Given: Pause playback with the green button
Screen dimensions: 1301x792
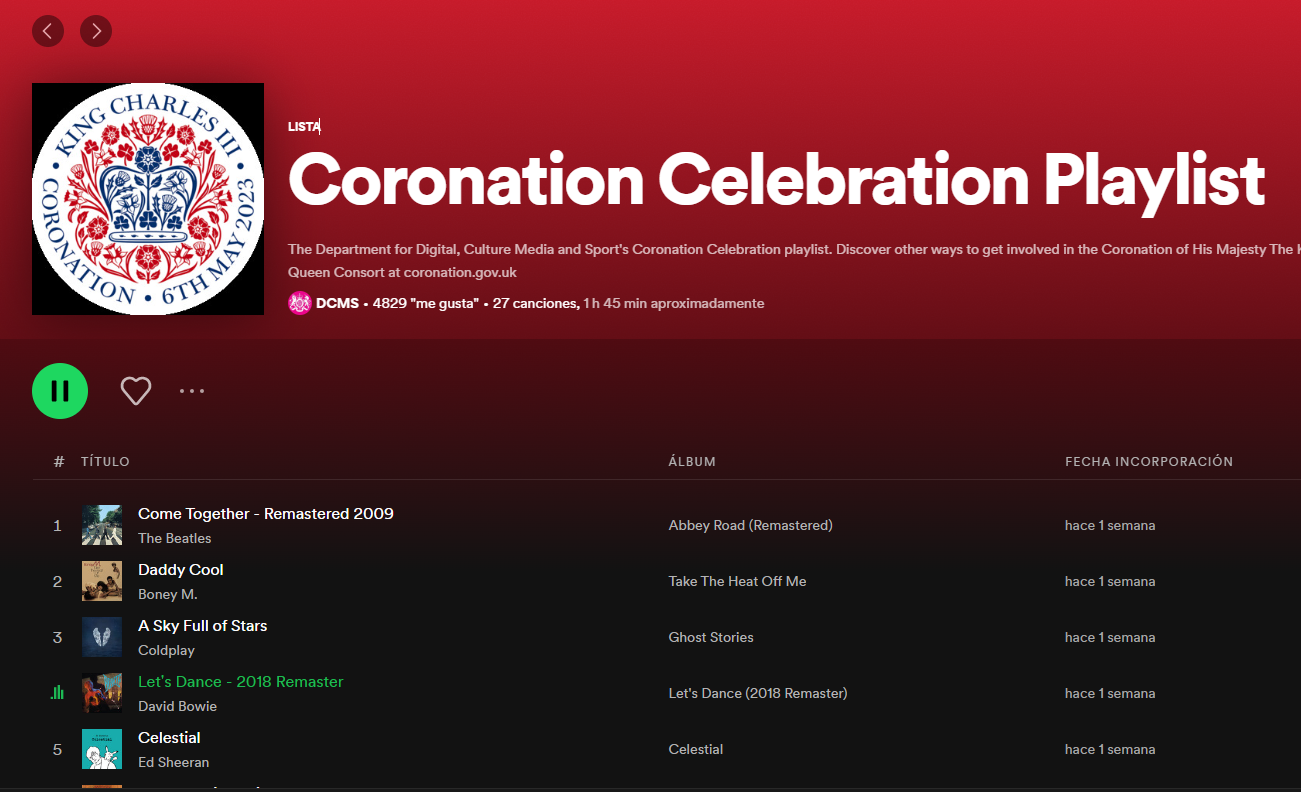Looking at the screenshot, I should 60,391.
